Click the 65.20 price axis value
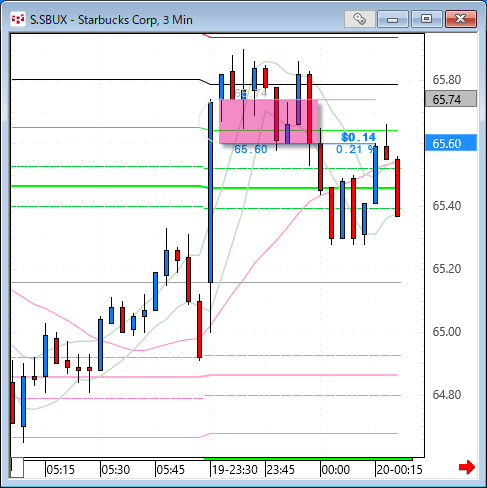Screen dimensions: 487x488 point(447,269)
